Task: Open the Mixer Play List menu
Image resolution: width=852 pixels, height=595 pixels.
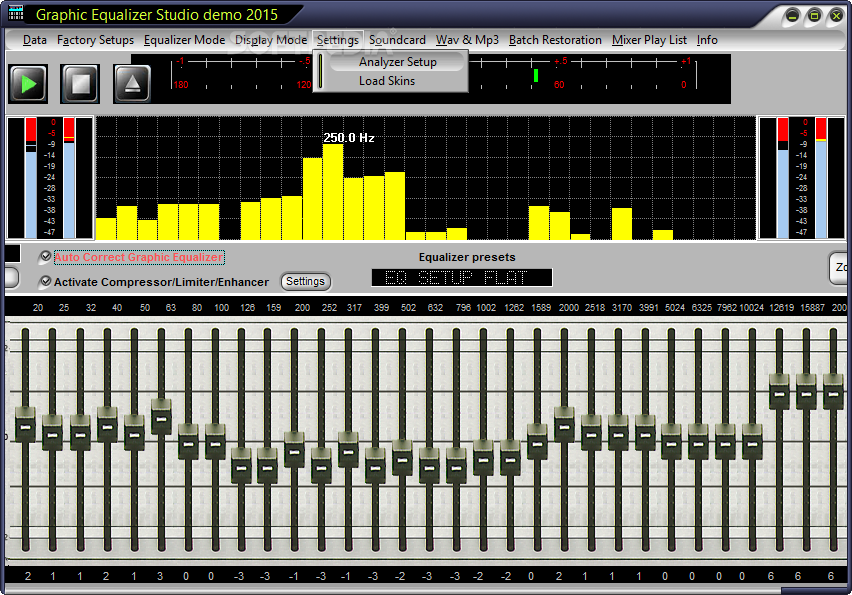Action: [649, 40]
